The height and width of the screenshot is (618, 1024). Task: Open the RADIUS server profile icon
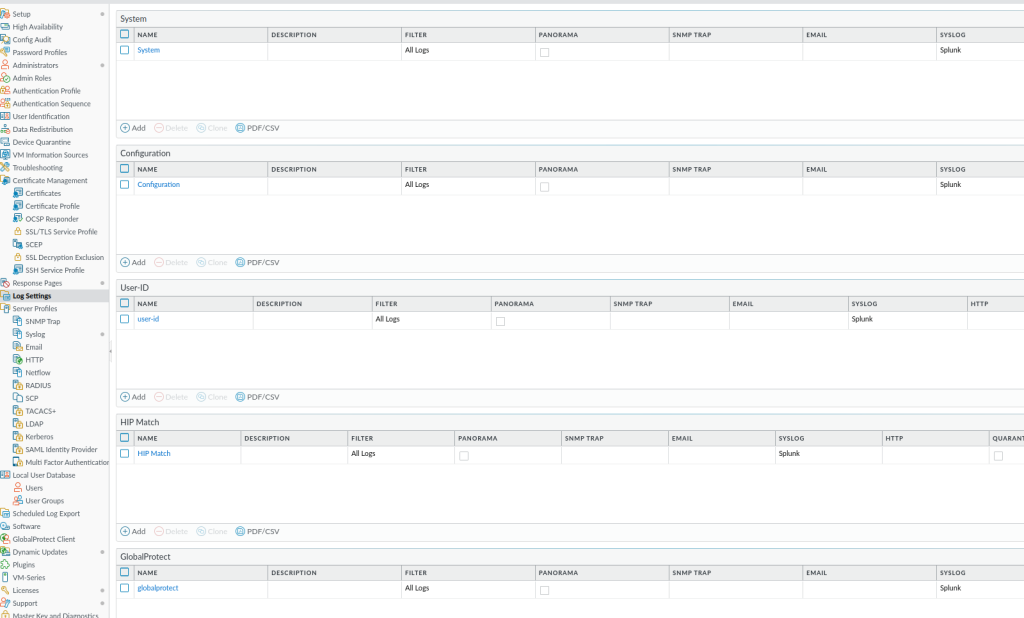coord(18,385)
